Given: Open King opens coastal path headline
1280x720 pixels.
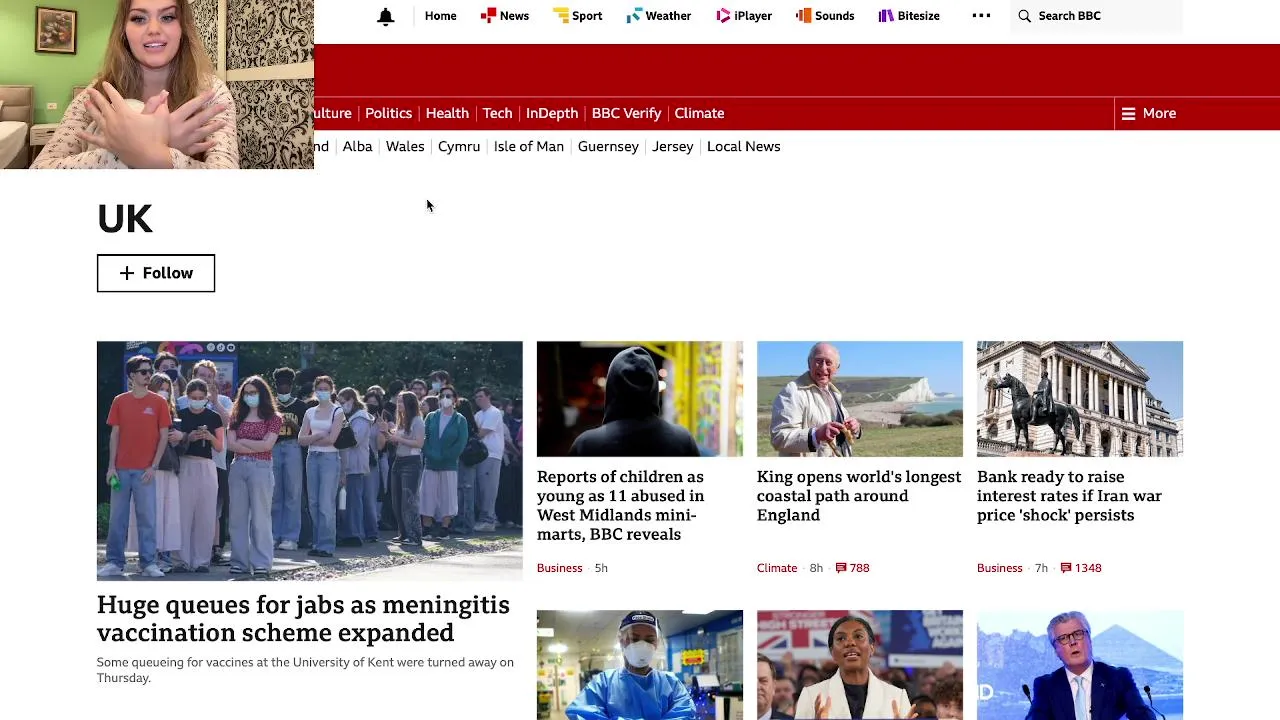Looking at the screenshot, I should (x=859, y=496).
